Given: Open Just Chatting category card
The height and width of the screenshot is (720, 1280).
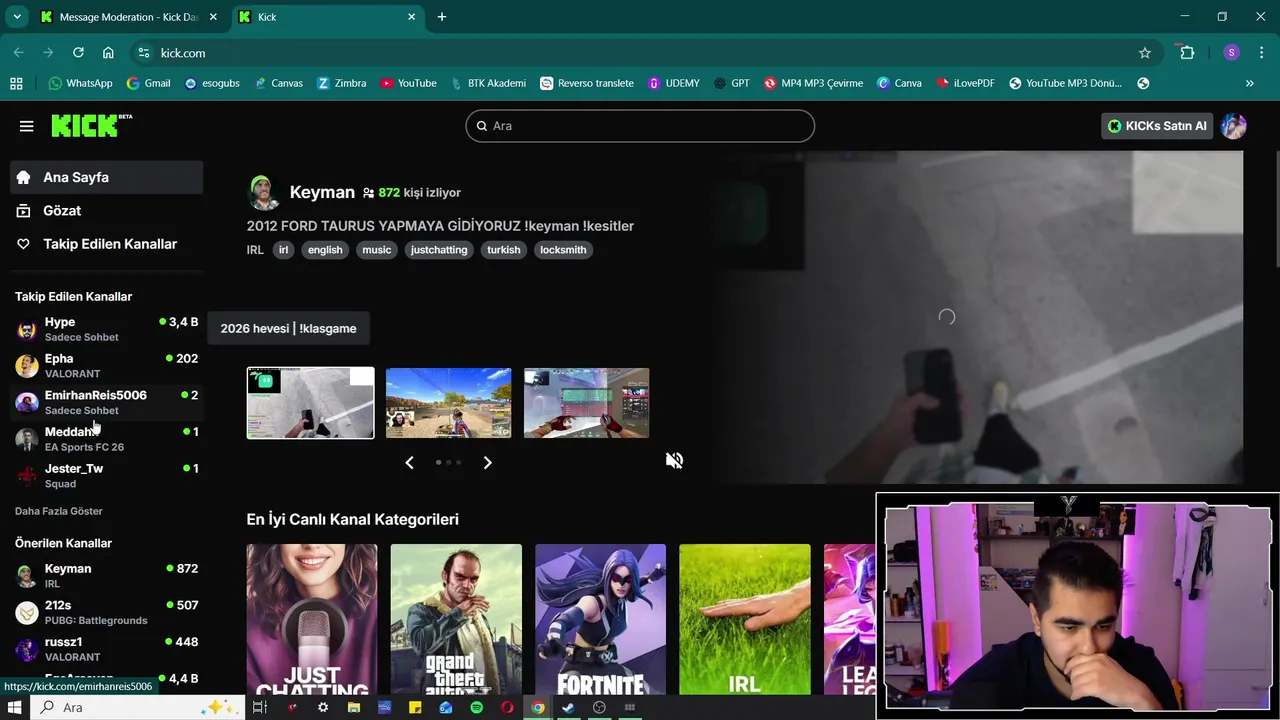Looking at the screenshot, I should (312, 619).
